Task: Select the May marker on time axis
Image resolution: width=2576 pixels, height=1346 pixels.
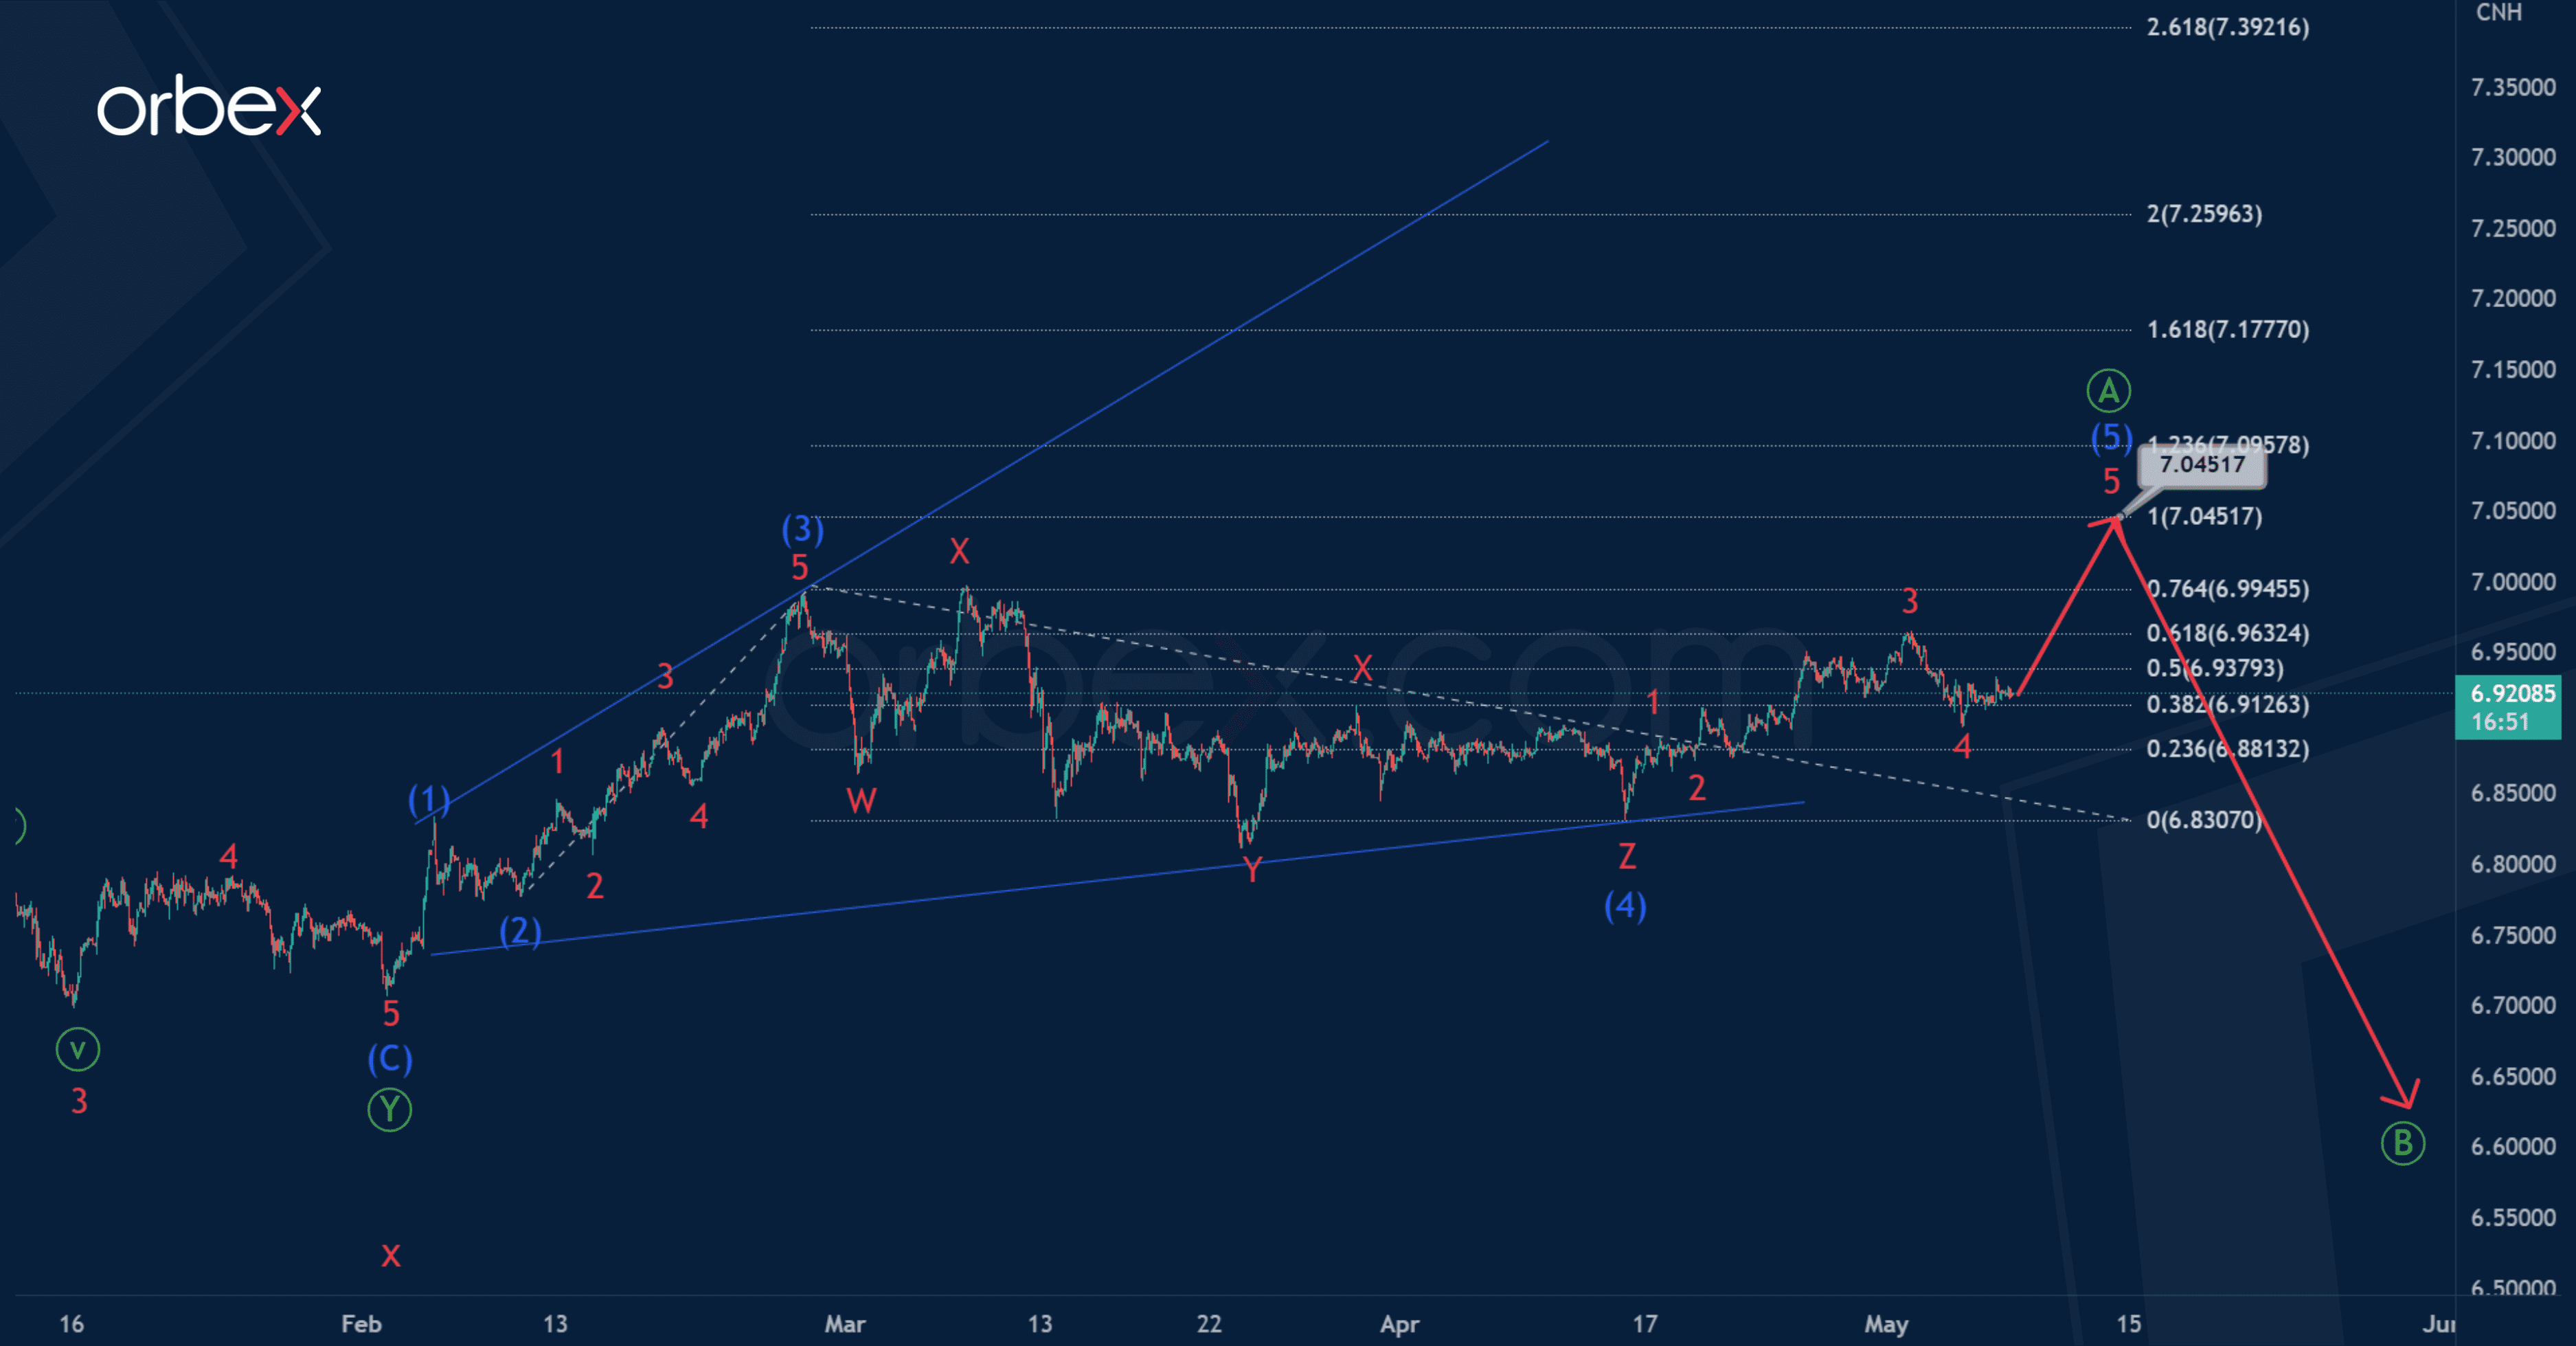Action: coord(1886,1324)
